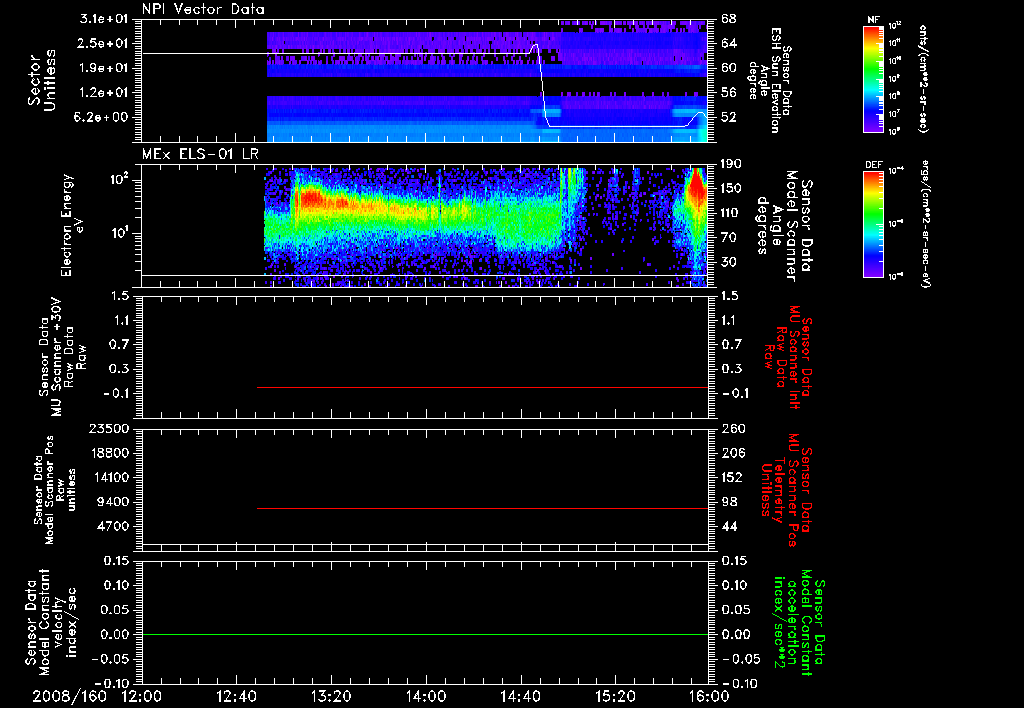Click the '152' telemetry tick value
Viewport: 1024px width, 708px height.
pos(733,477)
